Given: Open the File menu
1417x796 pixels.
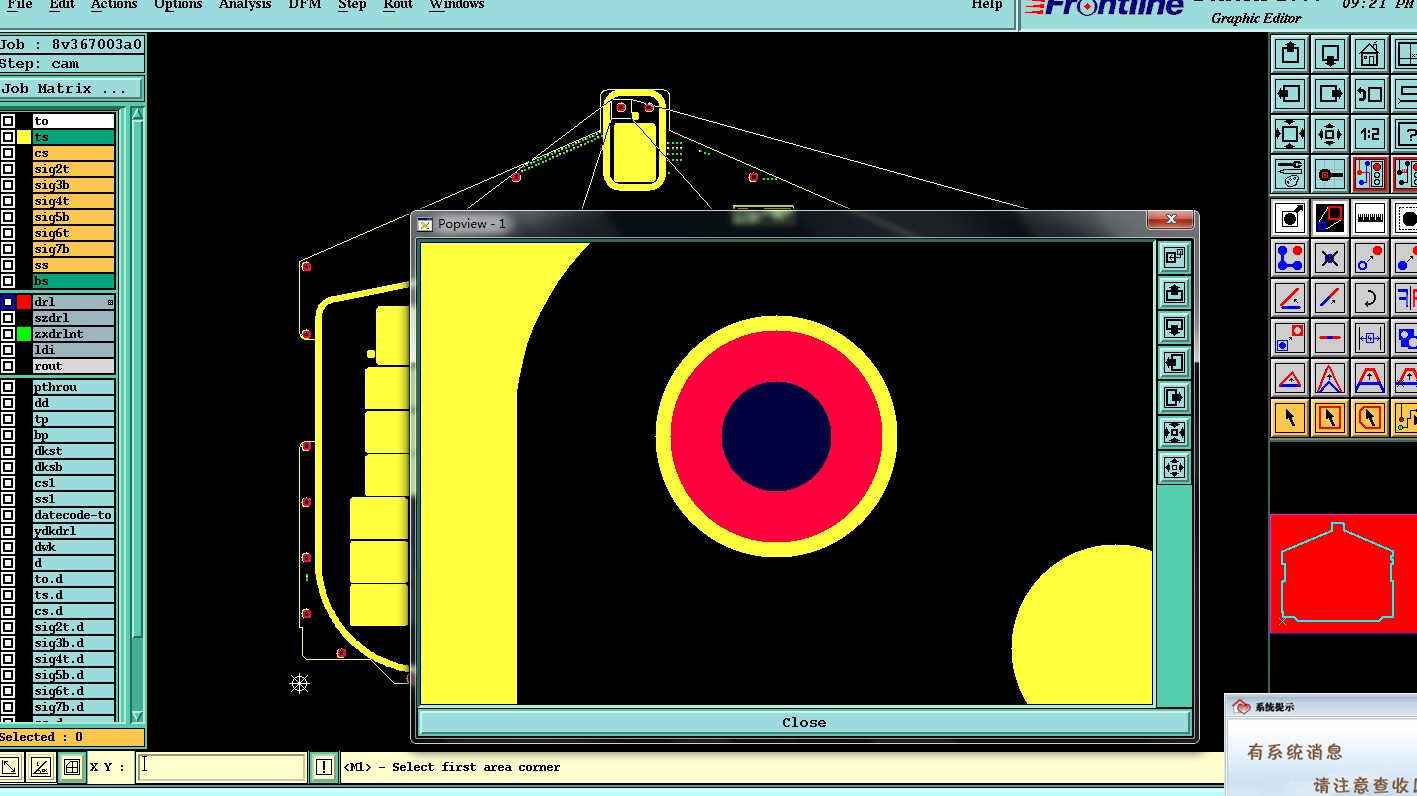Looking at the screenshot, I should tap(19, 5).
